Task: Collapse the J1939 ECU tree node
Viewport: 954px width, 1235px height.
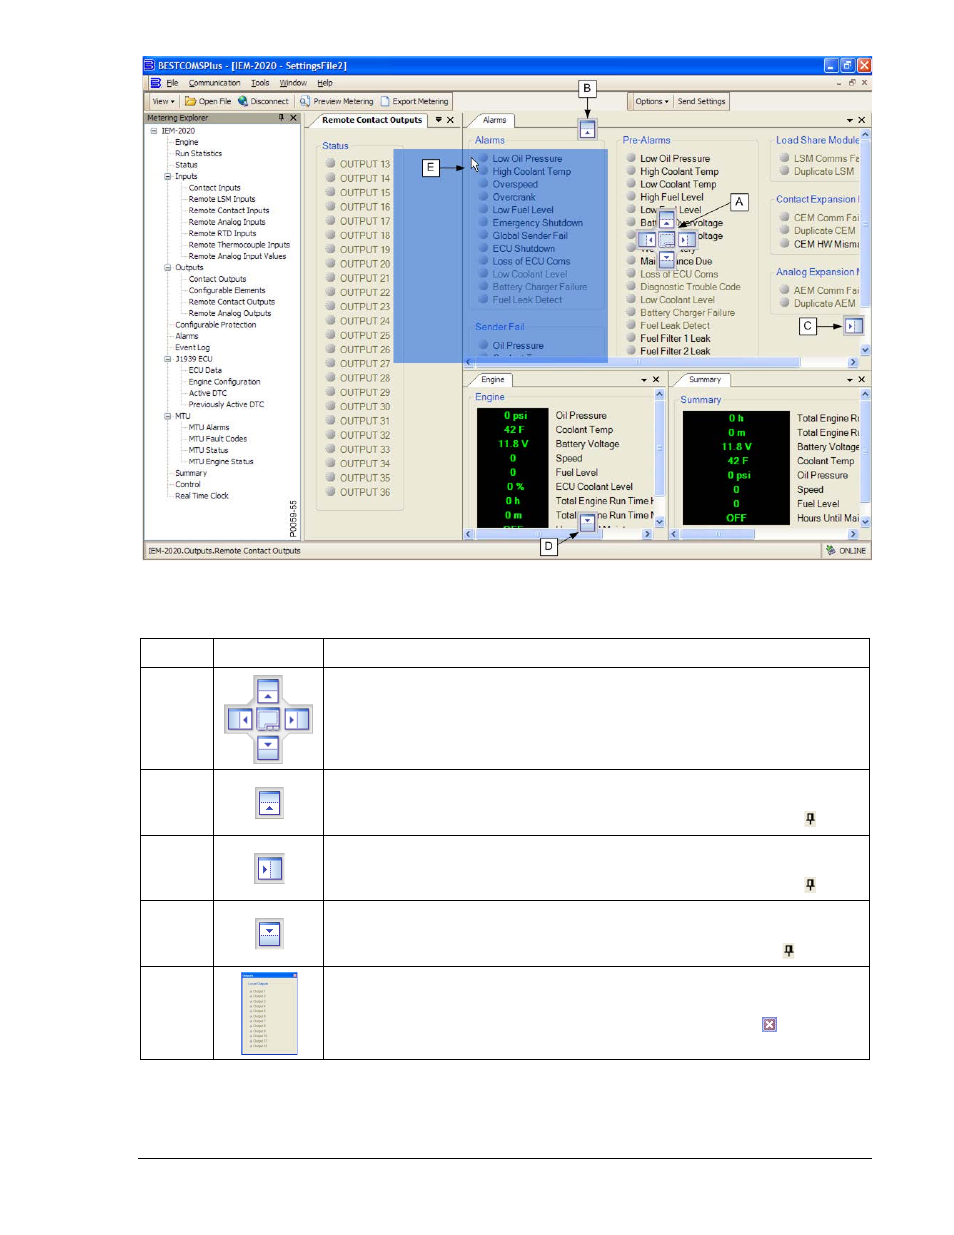Action: (x=168, y=359)
